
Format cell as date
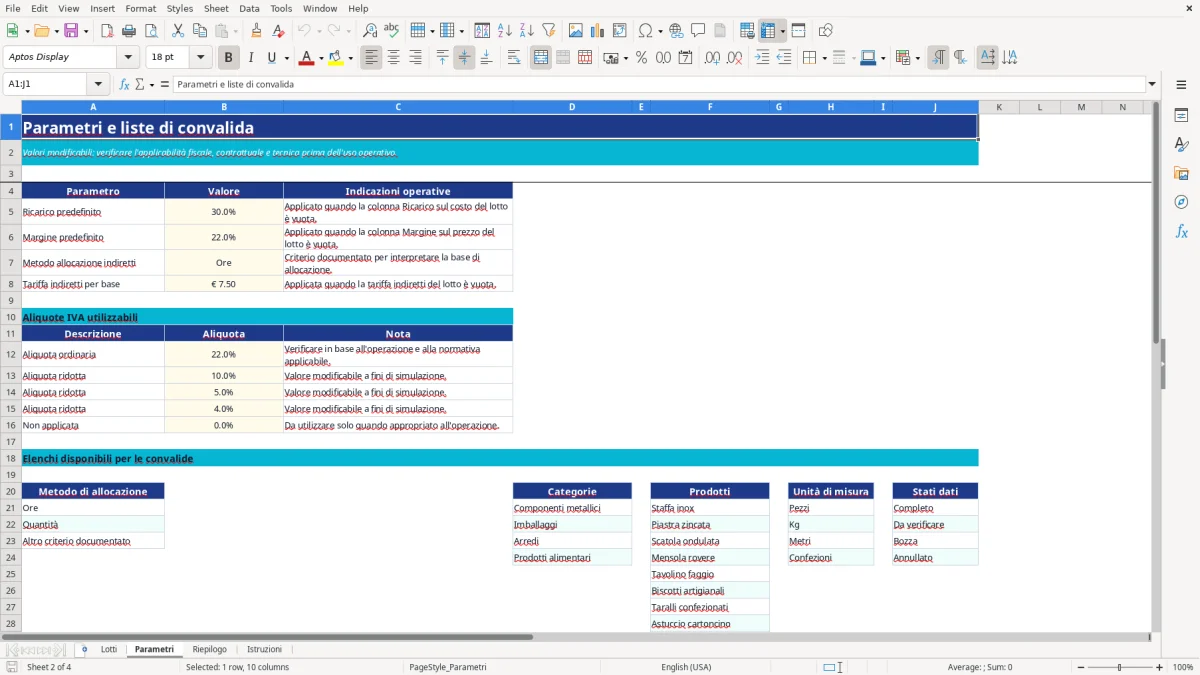[686, 58]
